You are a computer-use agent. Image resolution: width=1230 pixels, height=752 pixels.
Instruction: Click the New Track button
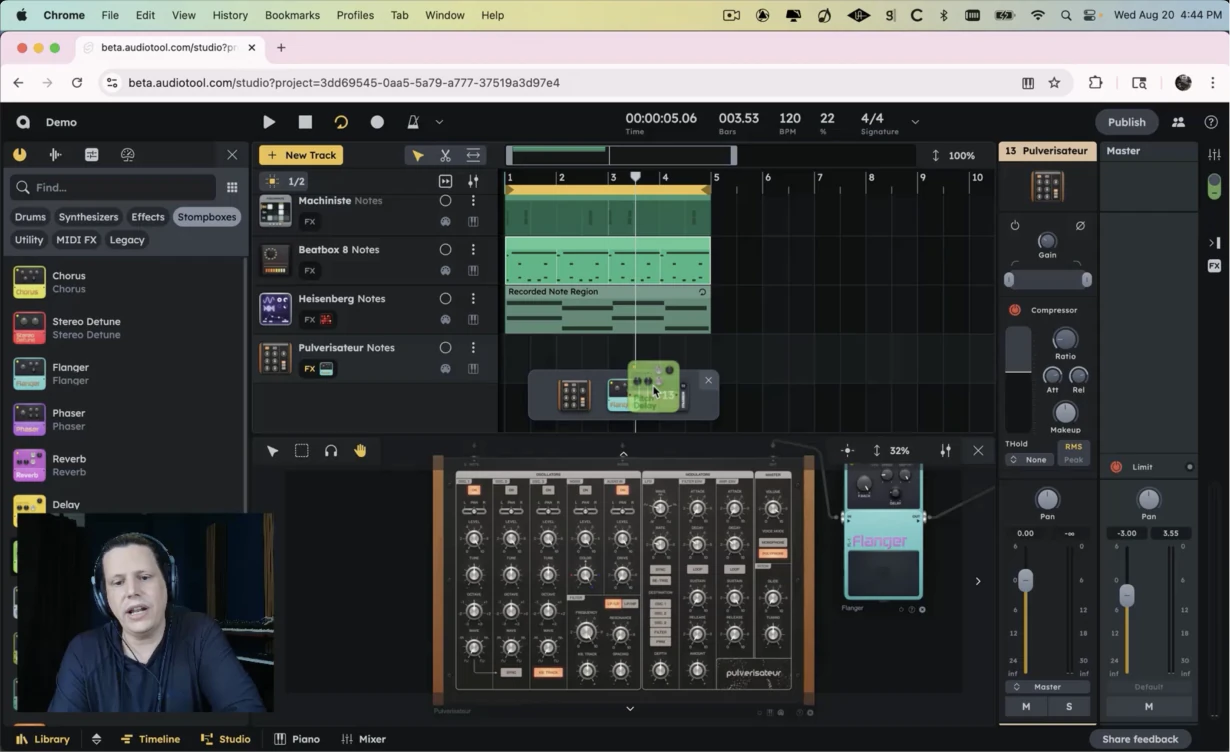[x=301, y=155]
